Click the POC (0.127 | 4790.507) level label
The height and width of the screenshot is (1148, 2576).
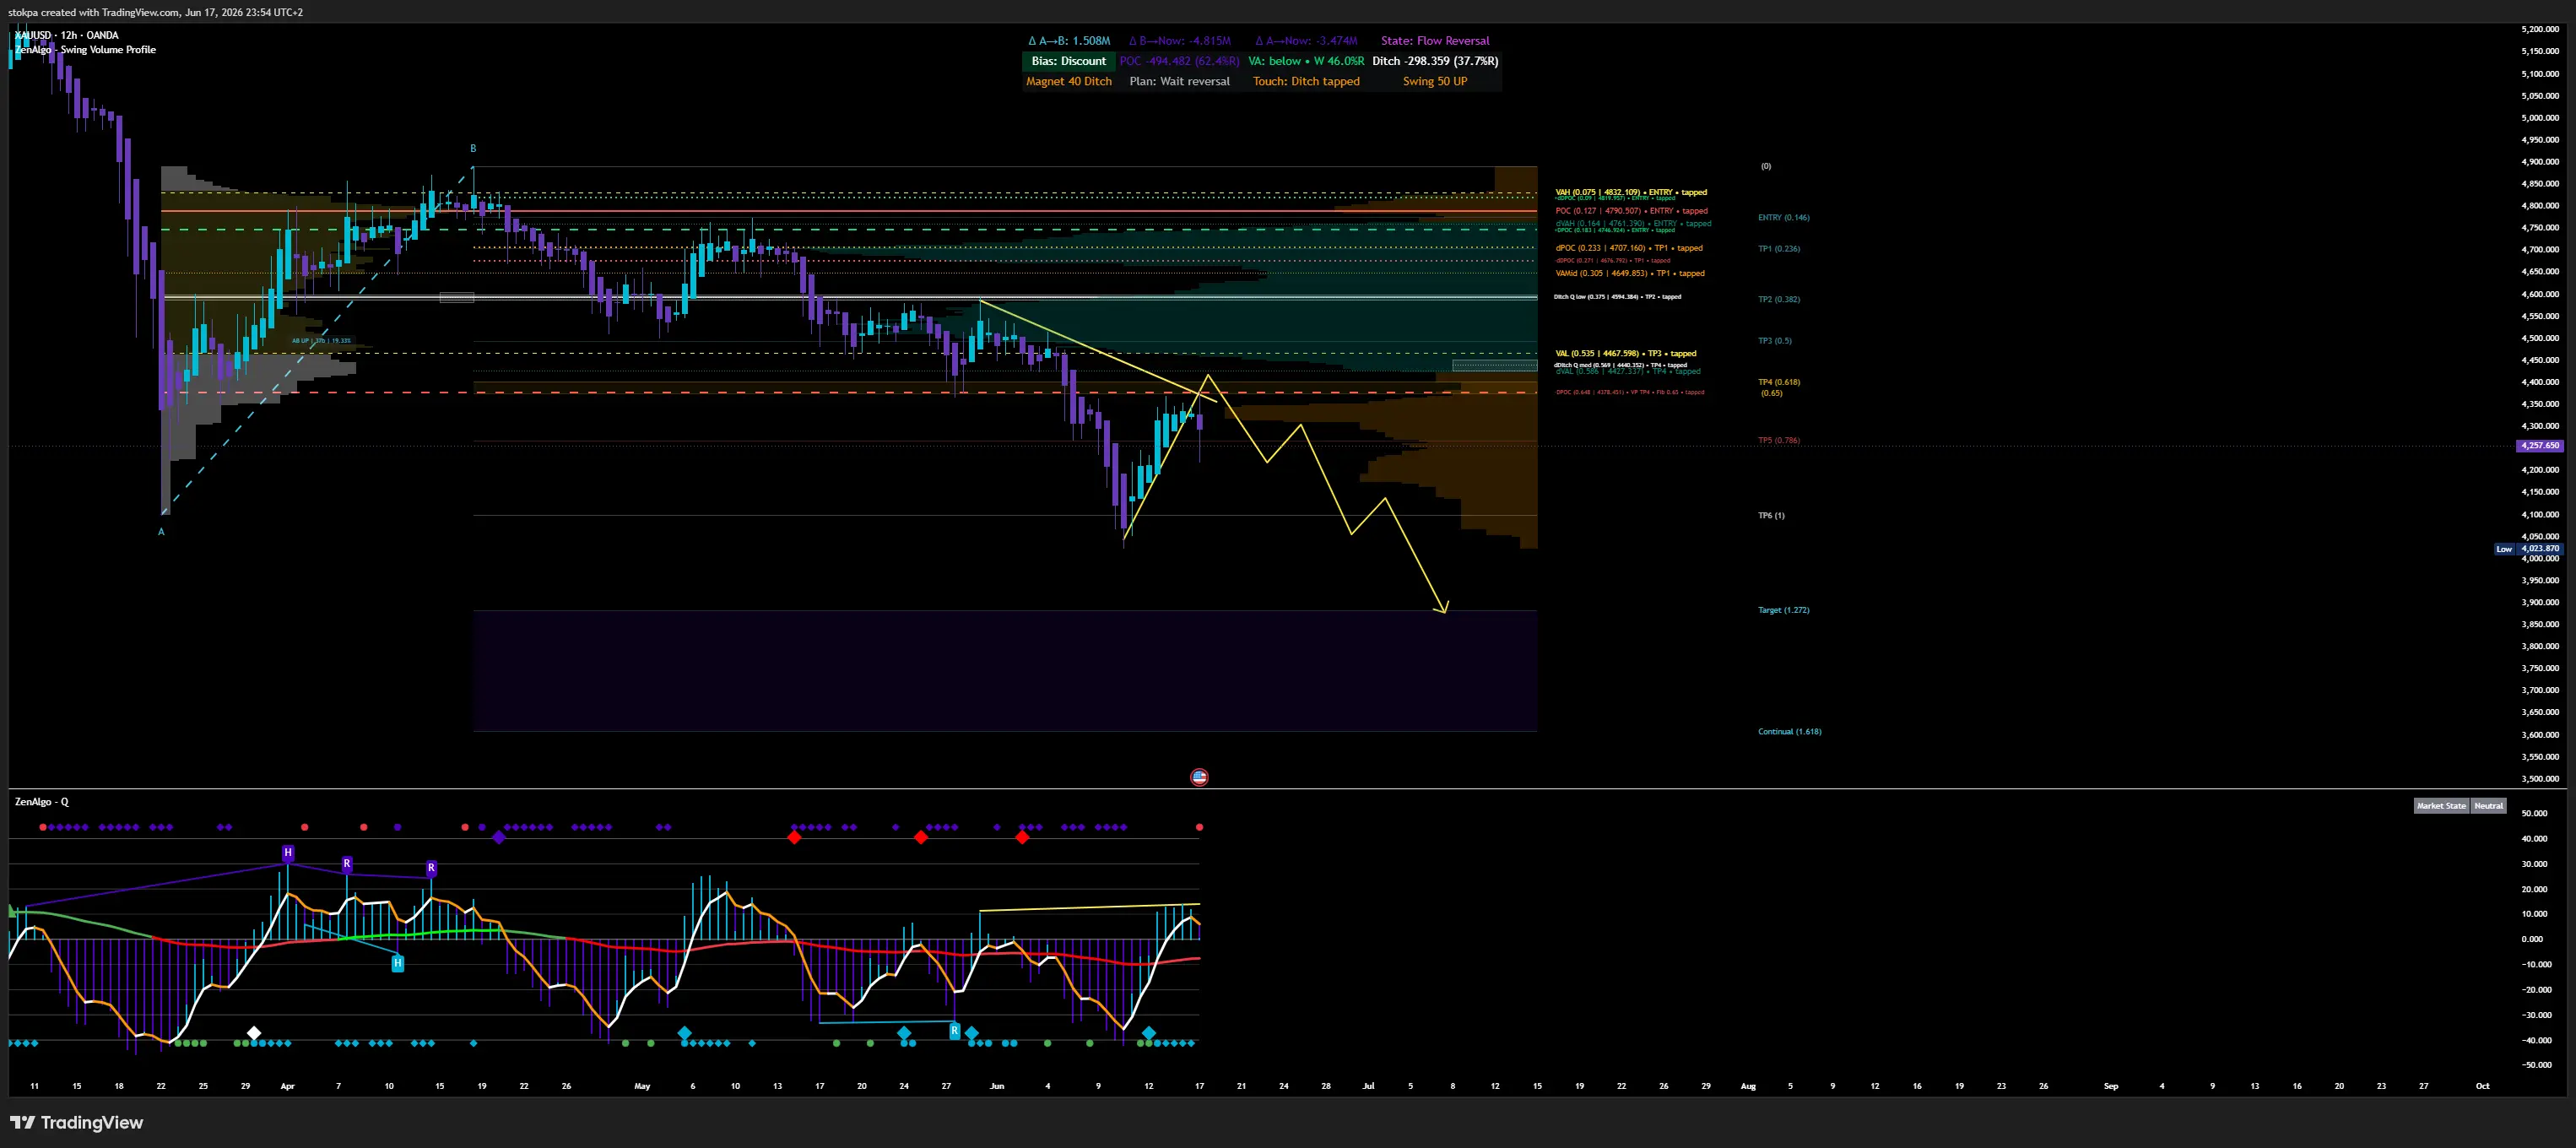click(1631, 211)
